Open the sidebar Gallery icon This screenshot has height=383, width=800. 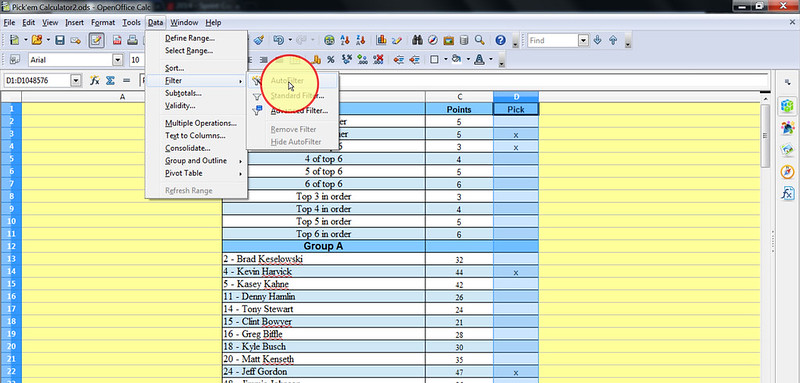coord(787,149)
